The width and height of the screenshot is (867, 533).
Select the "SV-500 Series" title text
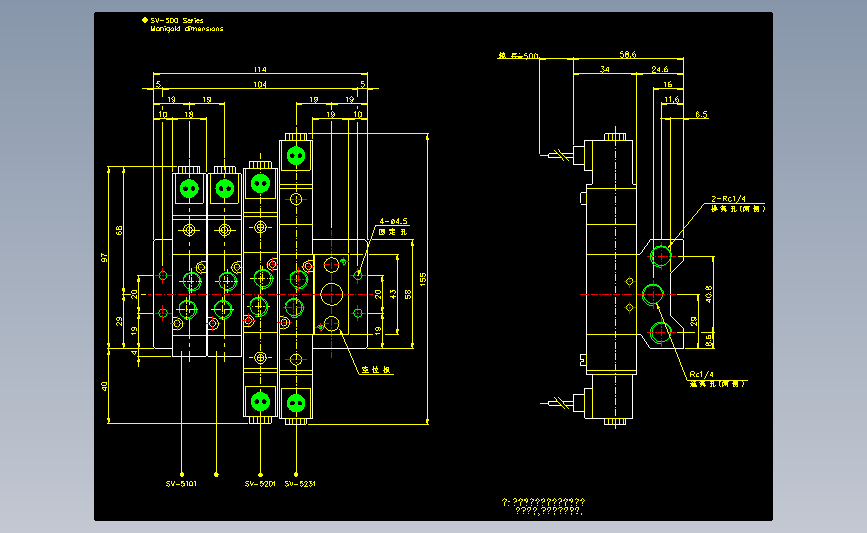(177, 20)
